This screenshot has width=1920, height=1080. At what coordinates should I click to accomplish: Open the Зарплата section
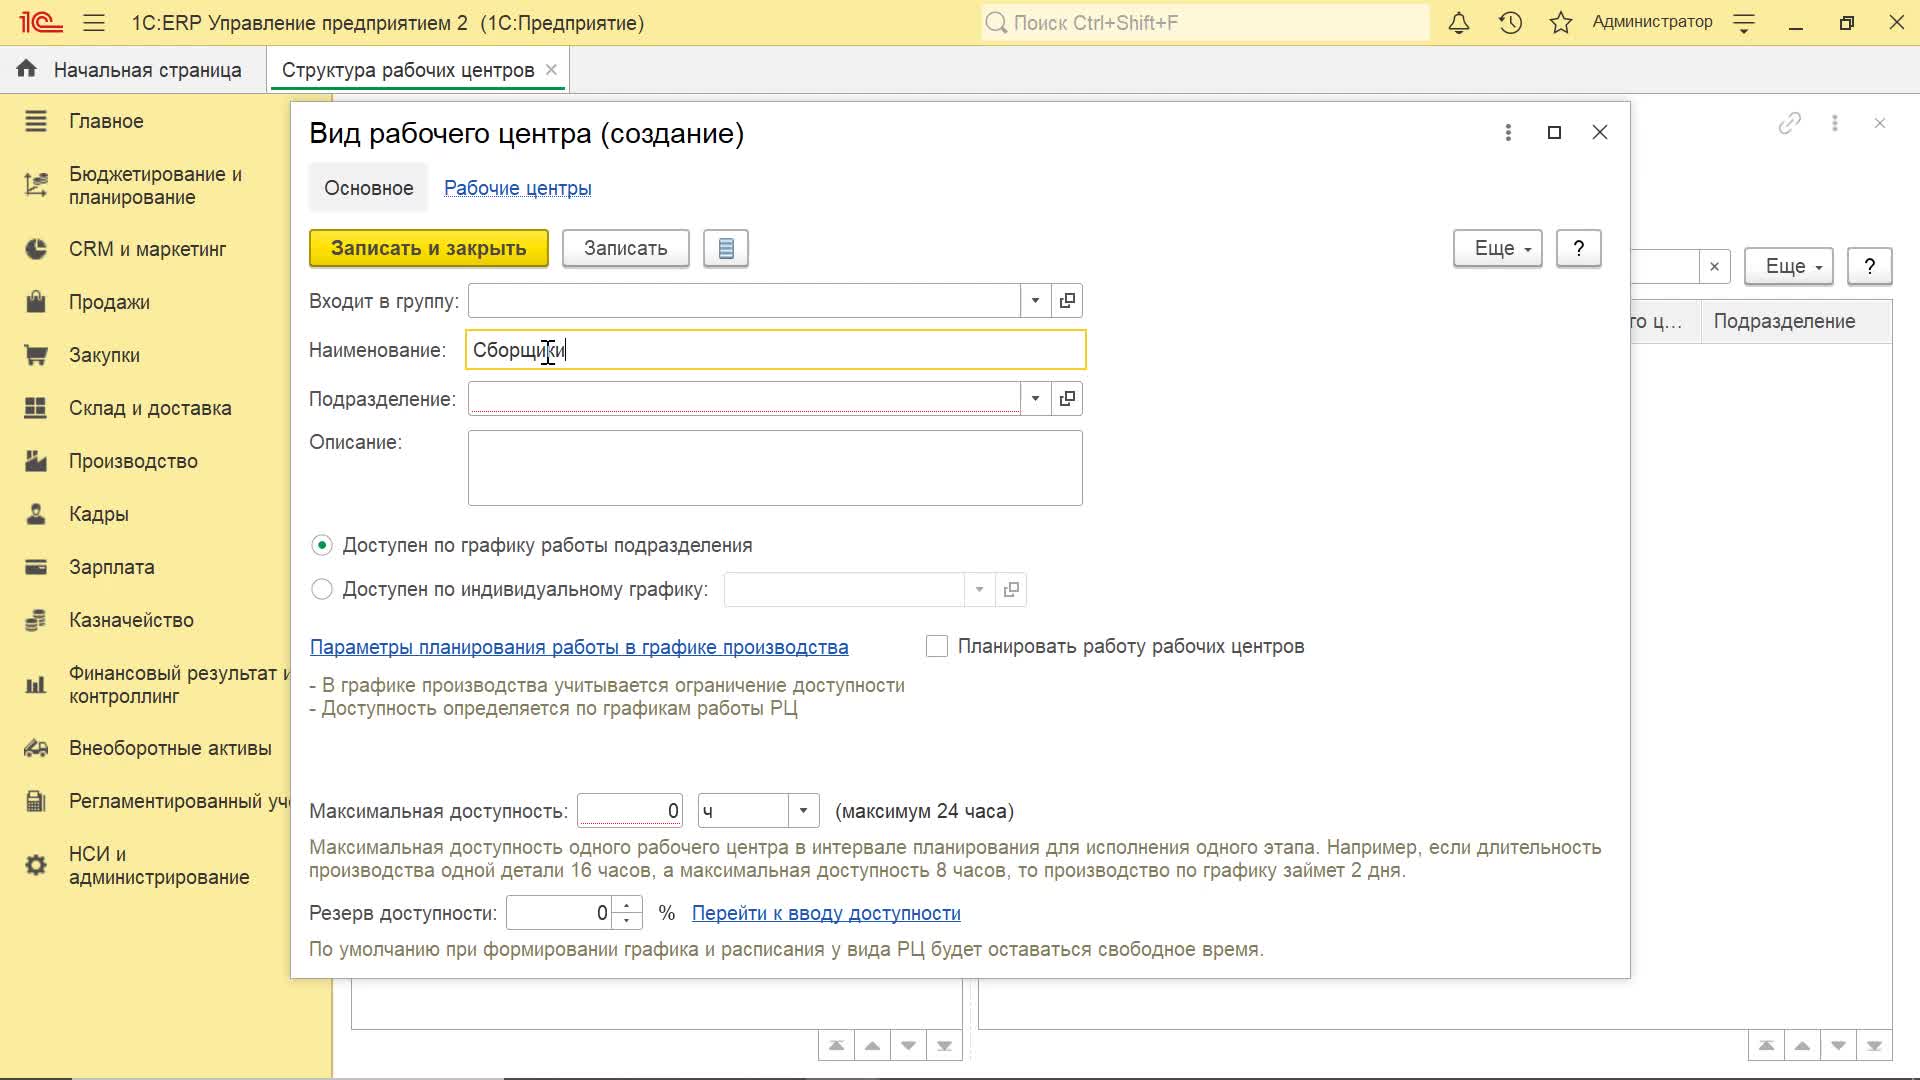tap(112, 567)
